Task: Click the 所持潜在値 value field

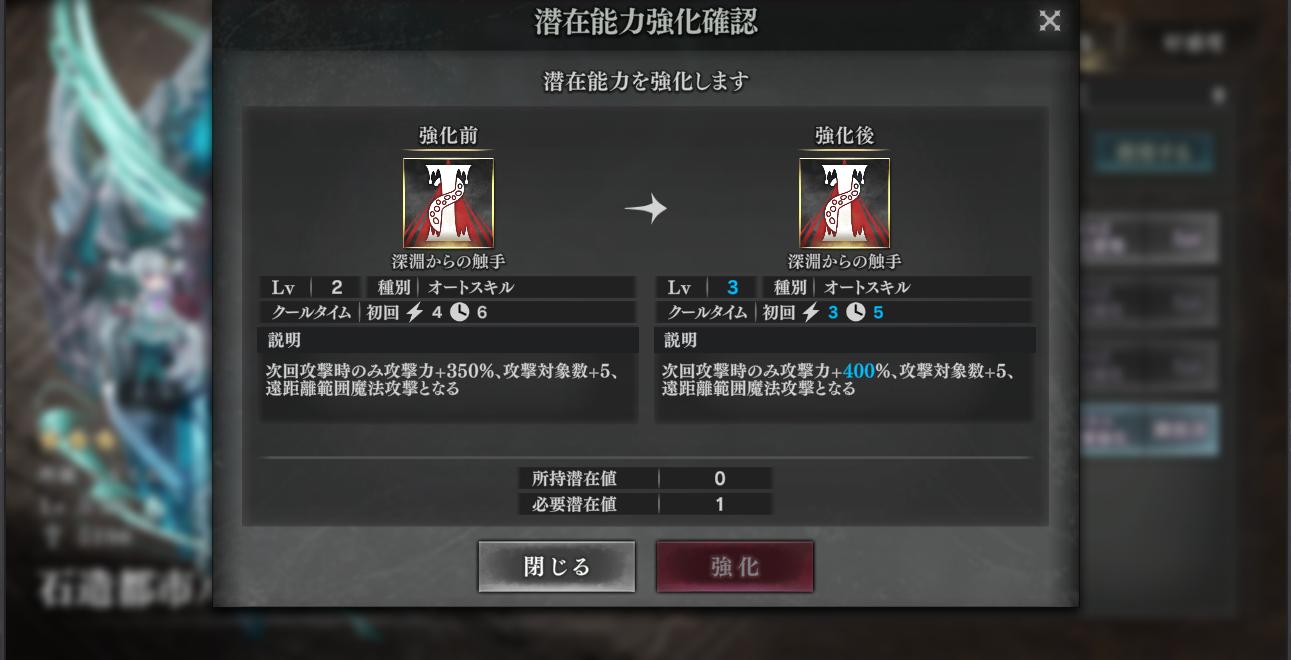Action: tap(718, 478)
